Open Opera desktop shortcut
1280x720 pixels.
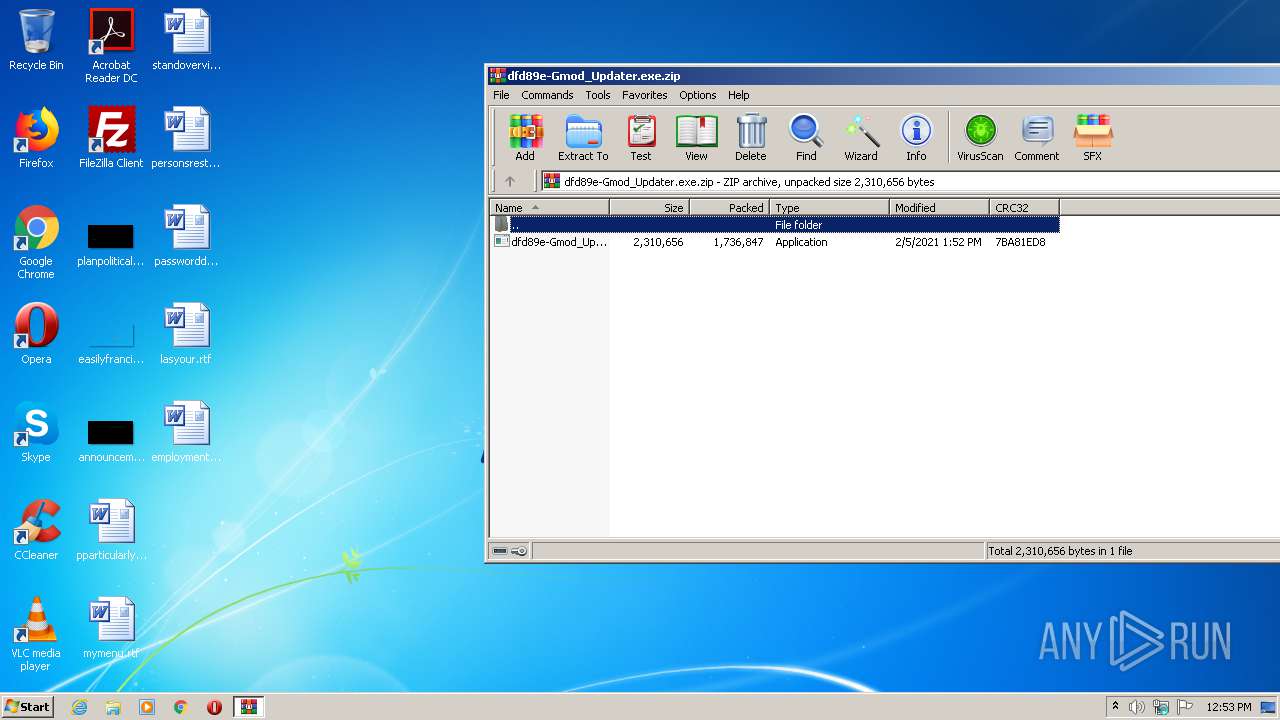coord(36,334)
